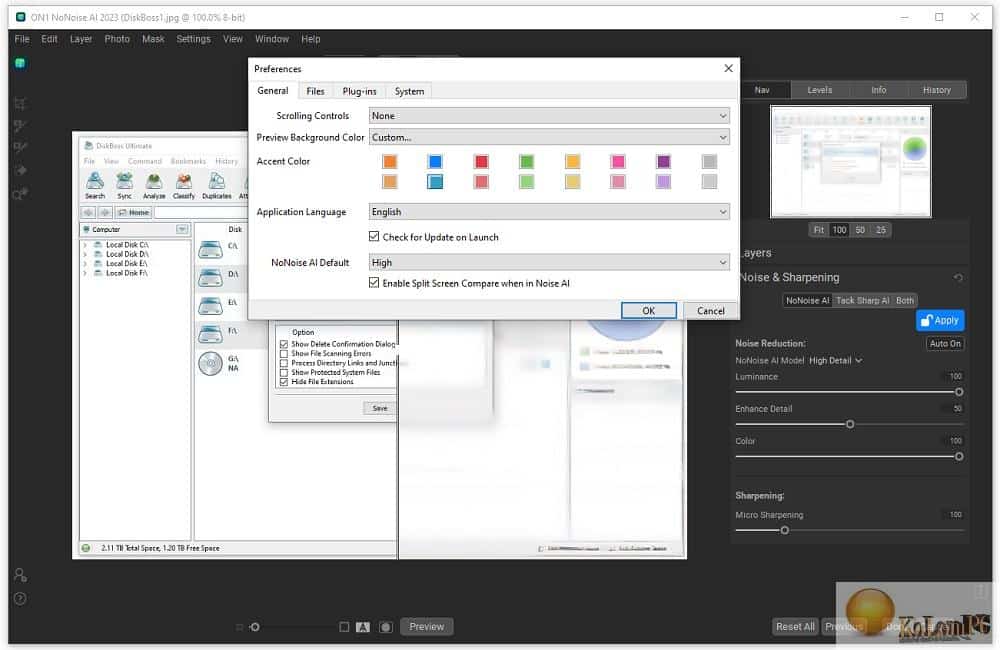The image size is (1000, 650).
Task: Switch to the History tab in the right panel
Action: tap(936, 90)
